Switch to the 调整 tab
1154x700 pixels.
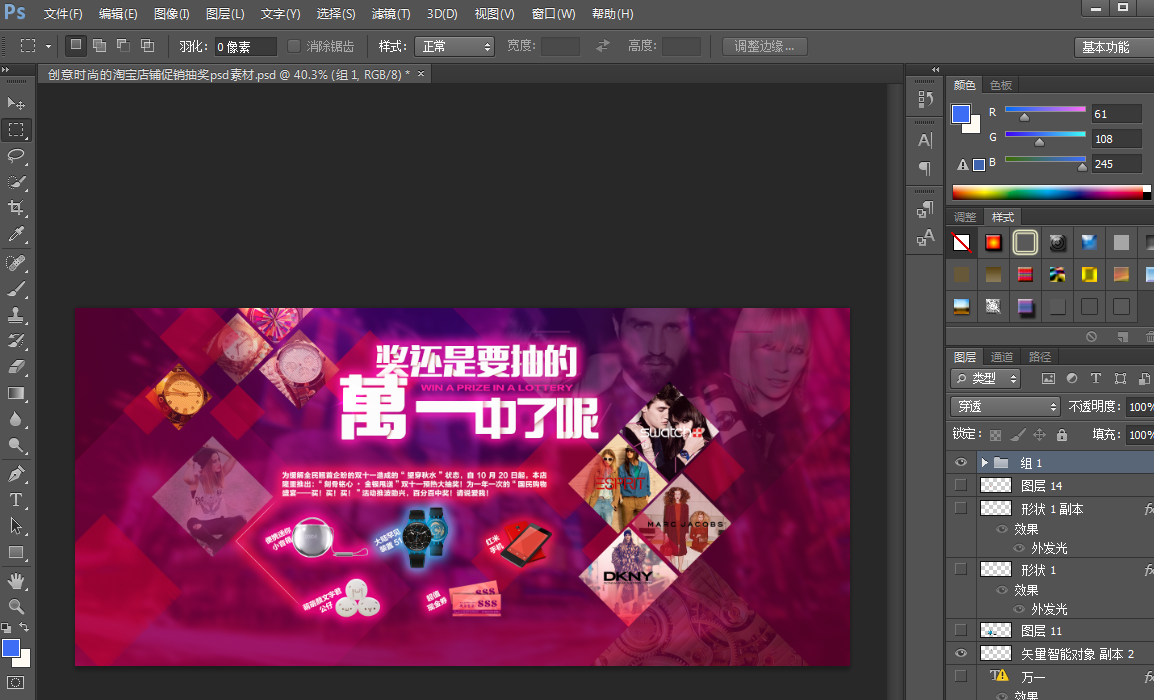point(965,217)
